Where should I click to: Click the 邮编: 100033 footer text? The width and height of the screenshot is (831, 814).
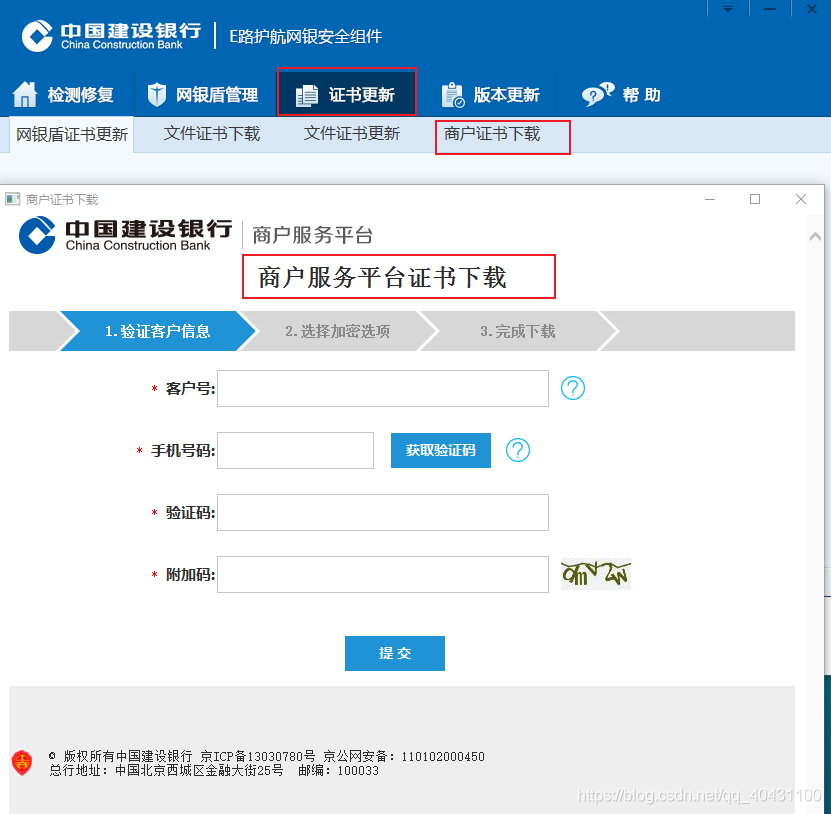point(339,771)
